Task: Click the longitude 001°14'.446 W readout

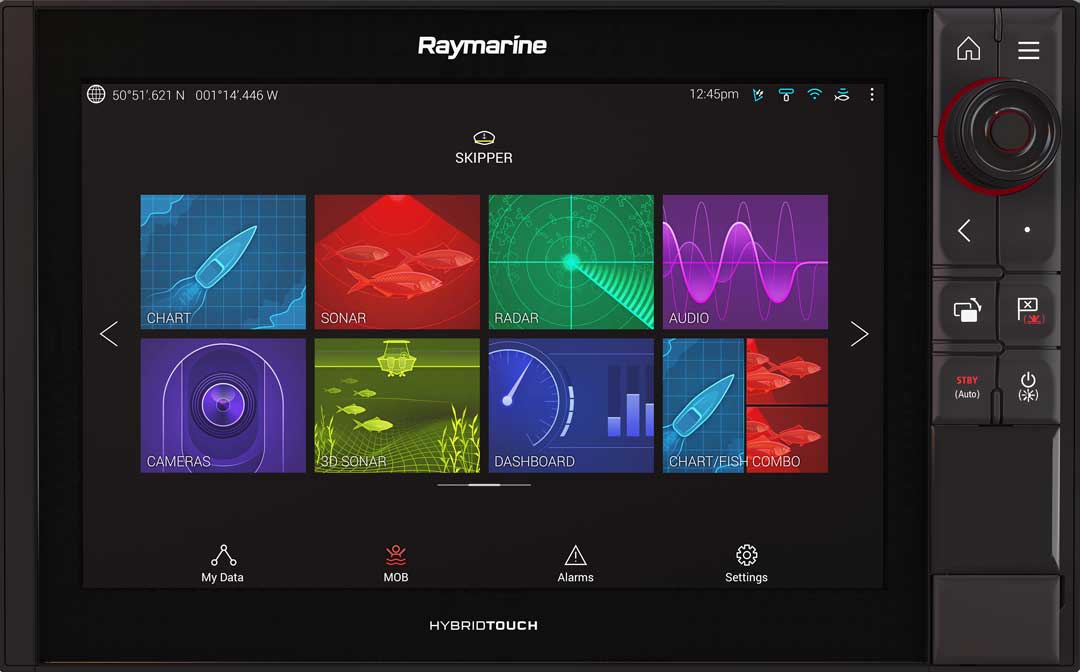Action: coord(236,95)
